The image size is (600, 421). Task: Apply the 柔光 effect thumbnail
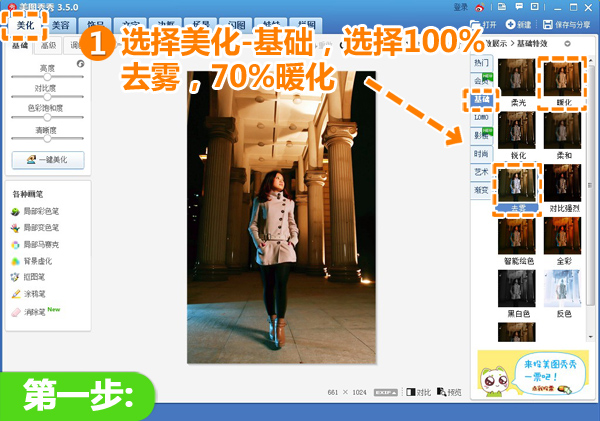(x=517, y=77)
